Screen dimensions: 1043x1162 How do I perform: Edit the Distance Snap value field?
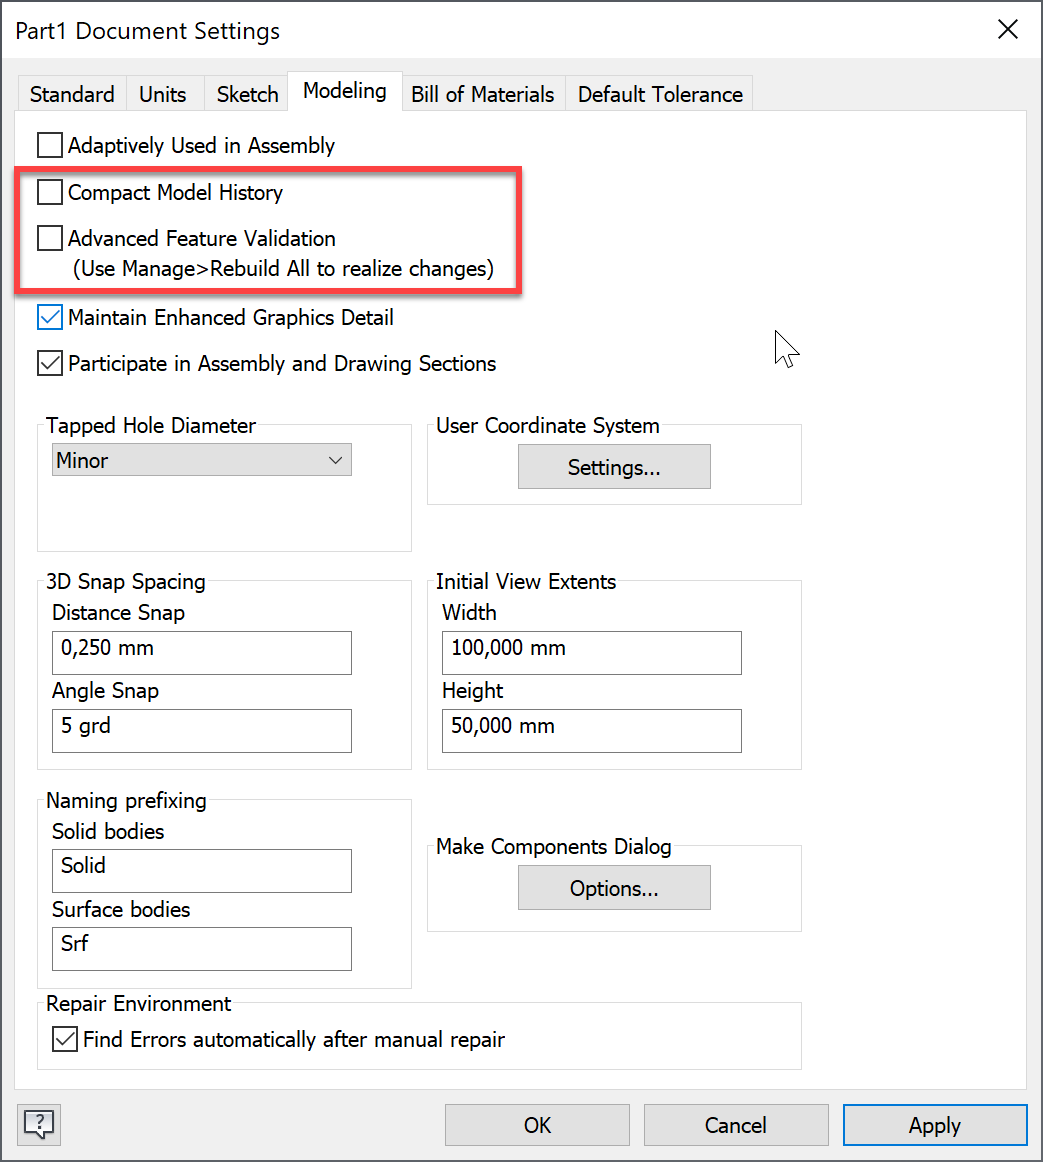[201, 652]
